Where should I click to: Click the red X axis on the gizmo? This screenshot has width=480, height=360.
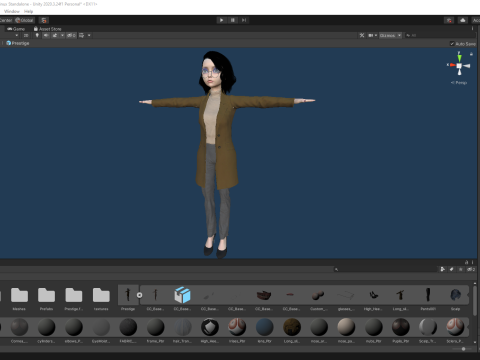pos(452,65)
